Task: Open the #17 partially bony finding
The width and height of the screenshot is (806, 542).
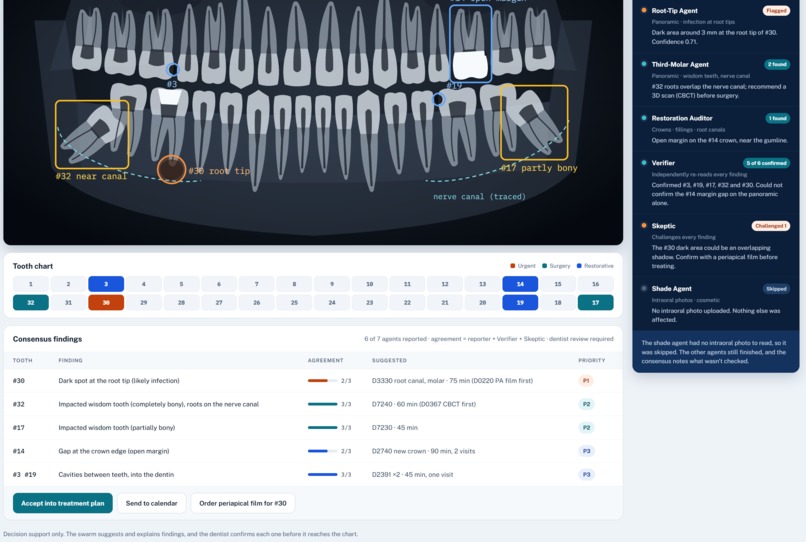Action: [x=313, y=427]
